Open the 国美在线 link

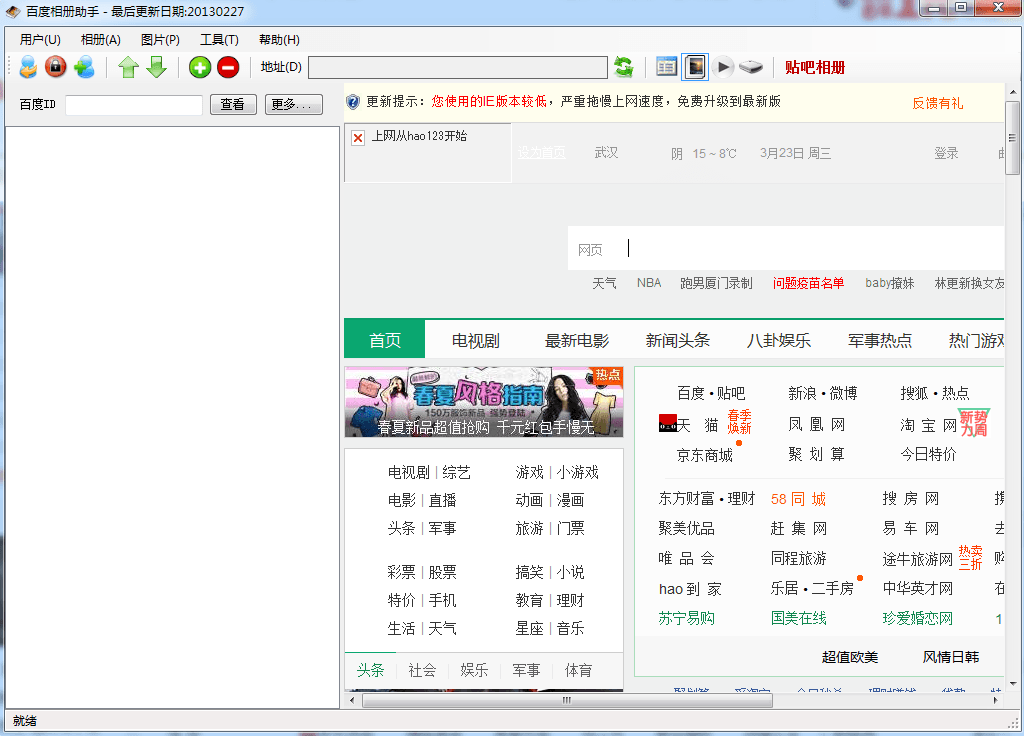click(x=799, y=618)
